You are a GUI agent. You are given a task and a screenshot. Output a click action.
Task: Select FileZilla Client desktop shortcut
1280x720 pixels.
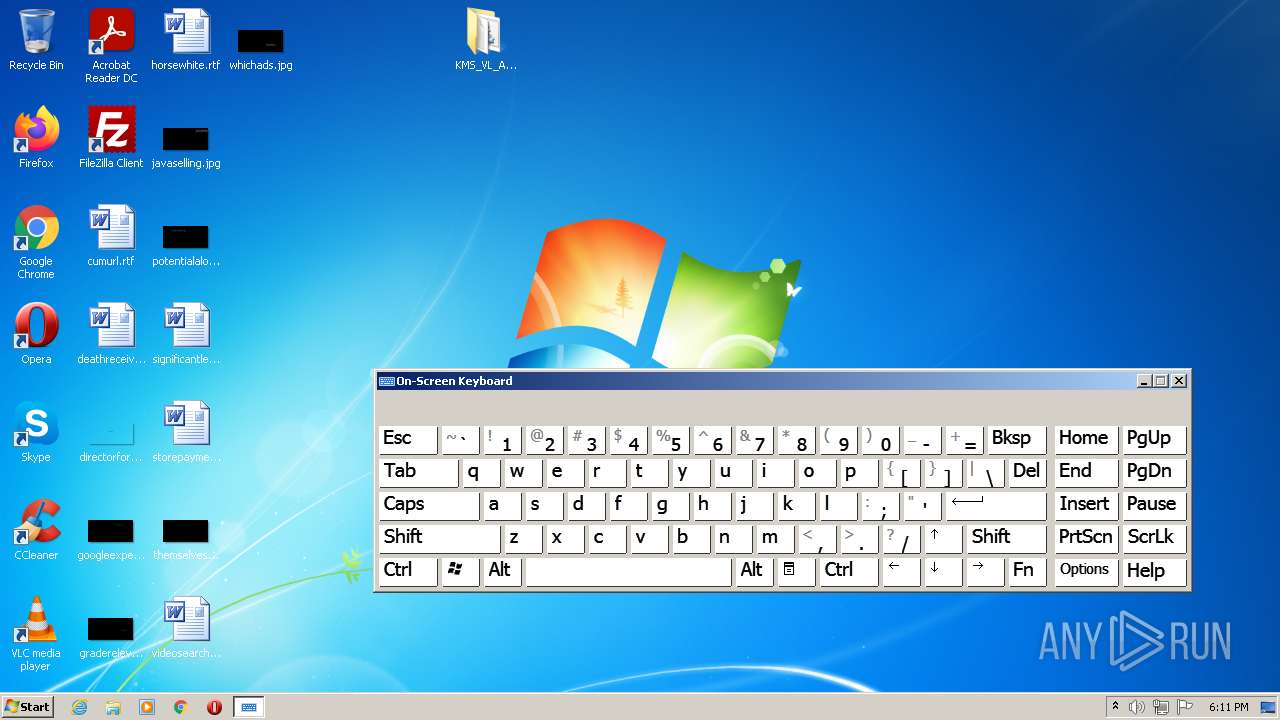pos(111,138)
